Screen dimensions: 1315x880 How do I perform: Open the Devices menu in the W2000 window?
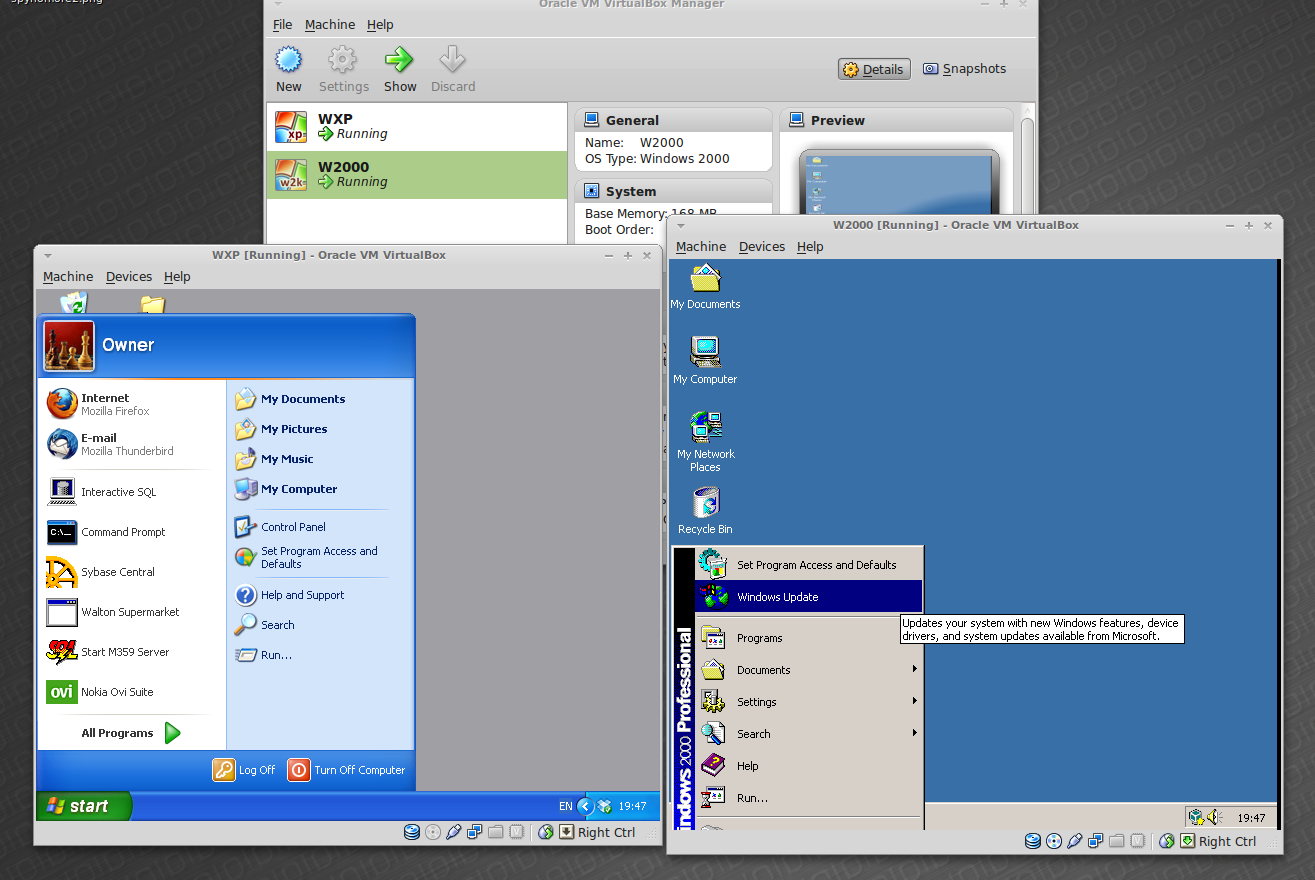[x=762, y=247]
